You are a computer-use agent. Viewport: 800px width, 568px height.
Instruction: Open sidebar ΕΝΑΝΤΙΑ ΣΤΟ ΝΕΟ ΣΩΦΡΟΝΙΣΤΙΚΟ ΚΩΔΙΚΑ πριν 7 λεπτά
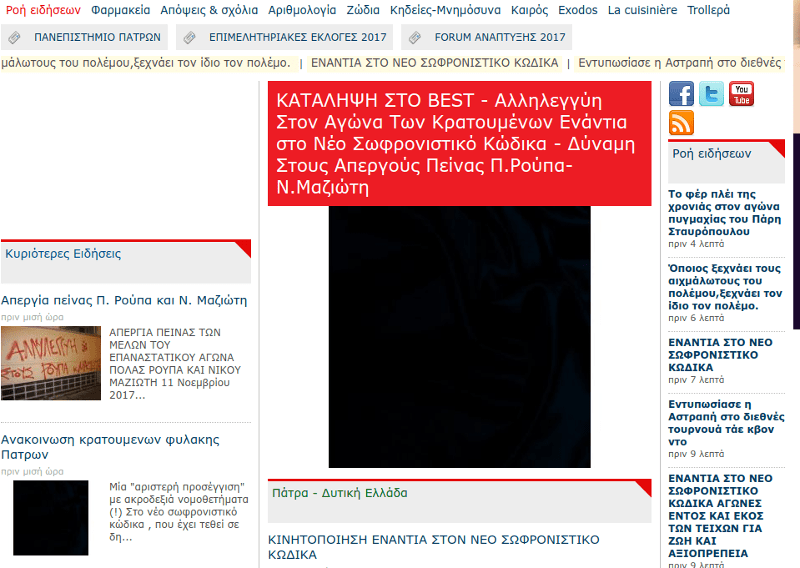click(720, 355)
